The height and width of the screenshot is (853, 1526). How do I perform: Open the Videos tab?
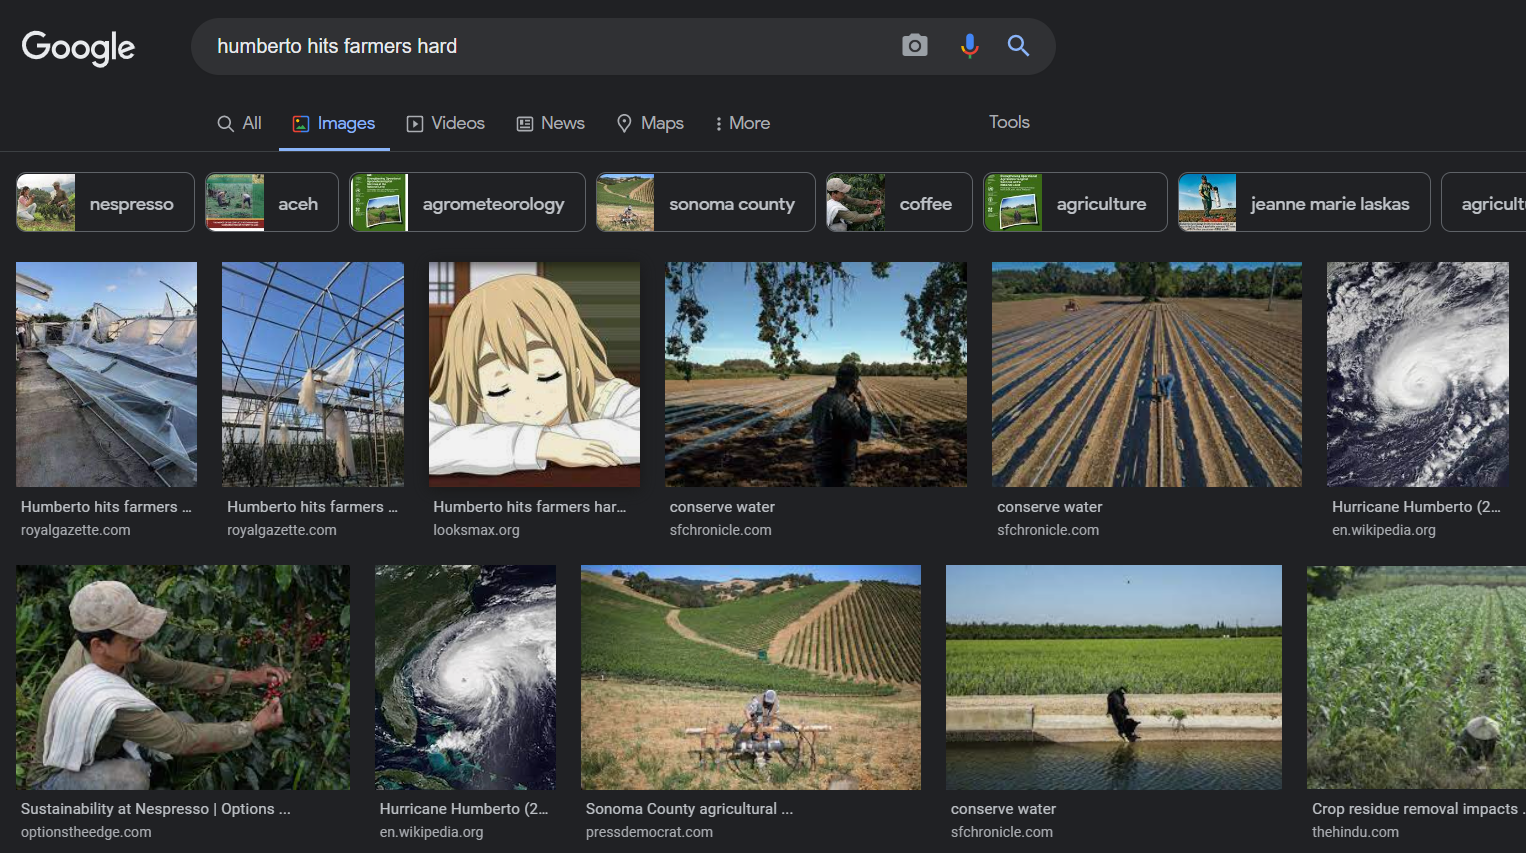[445, 123]
